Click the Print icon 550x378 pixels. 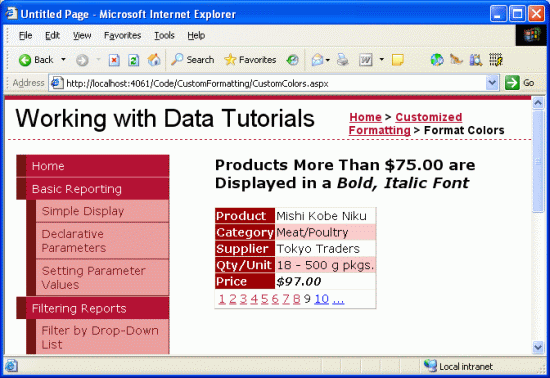pyautogui.click(x=342, y=60)
